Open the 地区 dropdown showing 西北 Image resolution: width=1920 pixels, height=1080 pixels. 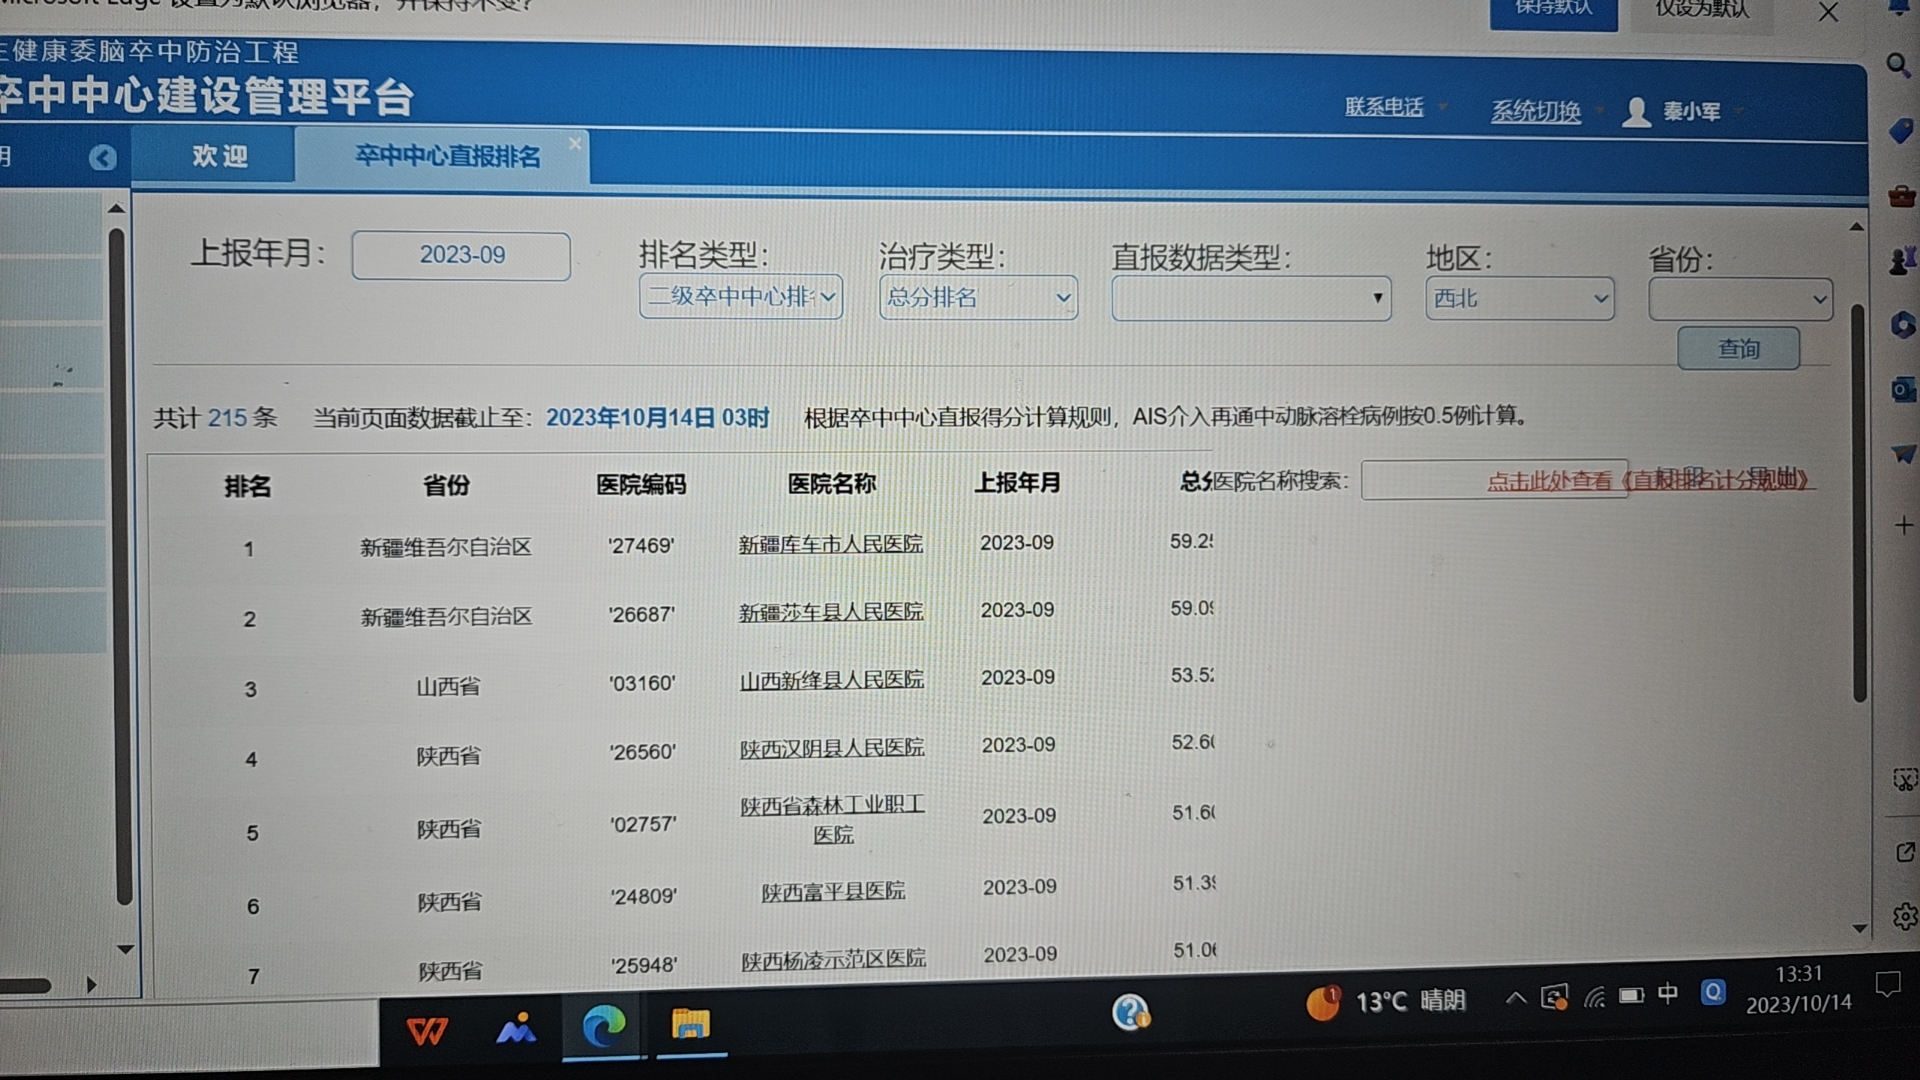pyautogui.click(x=1518, y=298)
